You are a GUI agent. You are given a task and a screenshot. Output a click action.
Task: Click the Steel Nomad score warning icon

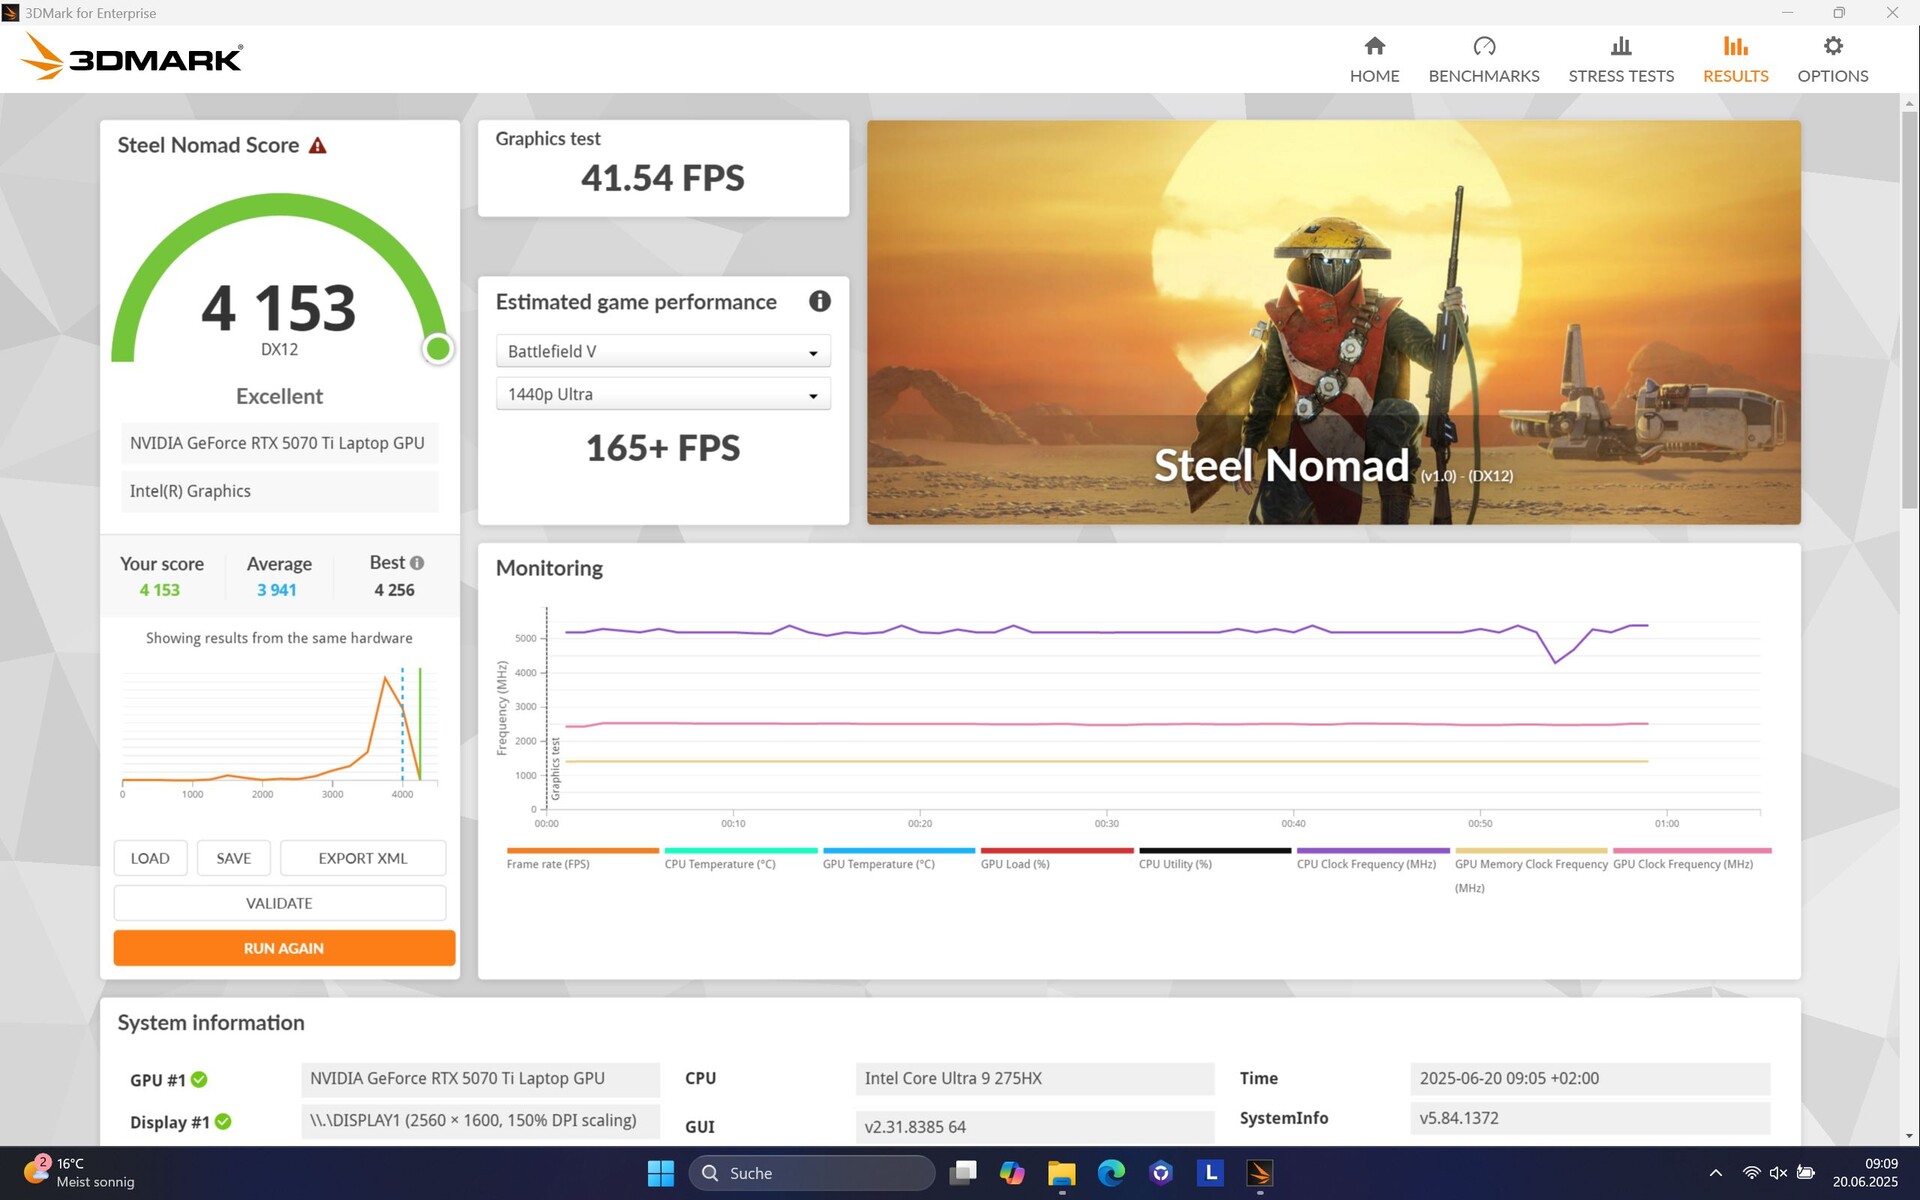[x=317, y=146]
